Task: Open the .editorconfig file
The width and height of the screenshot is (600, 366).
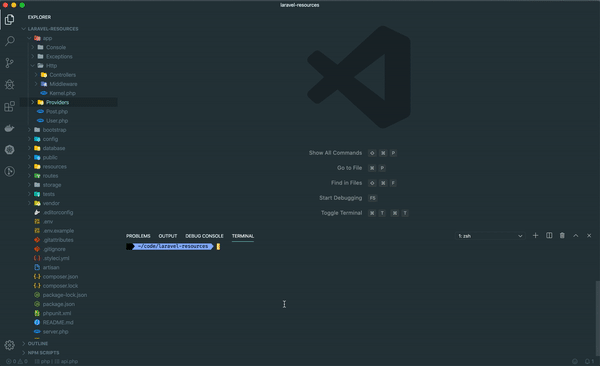Action: click(58, 212)
